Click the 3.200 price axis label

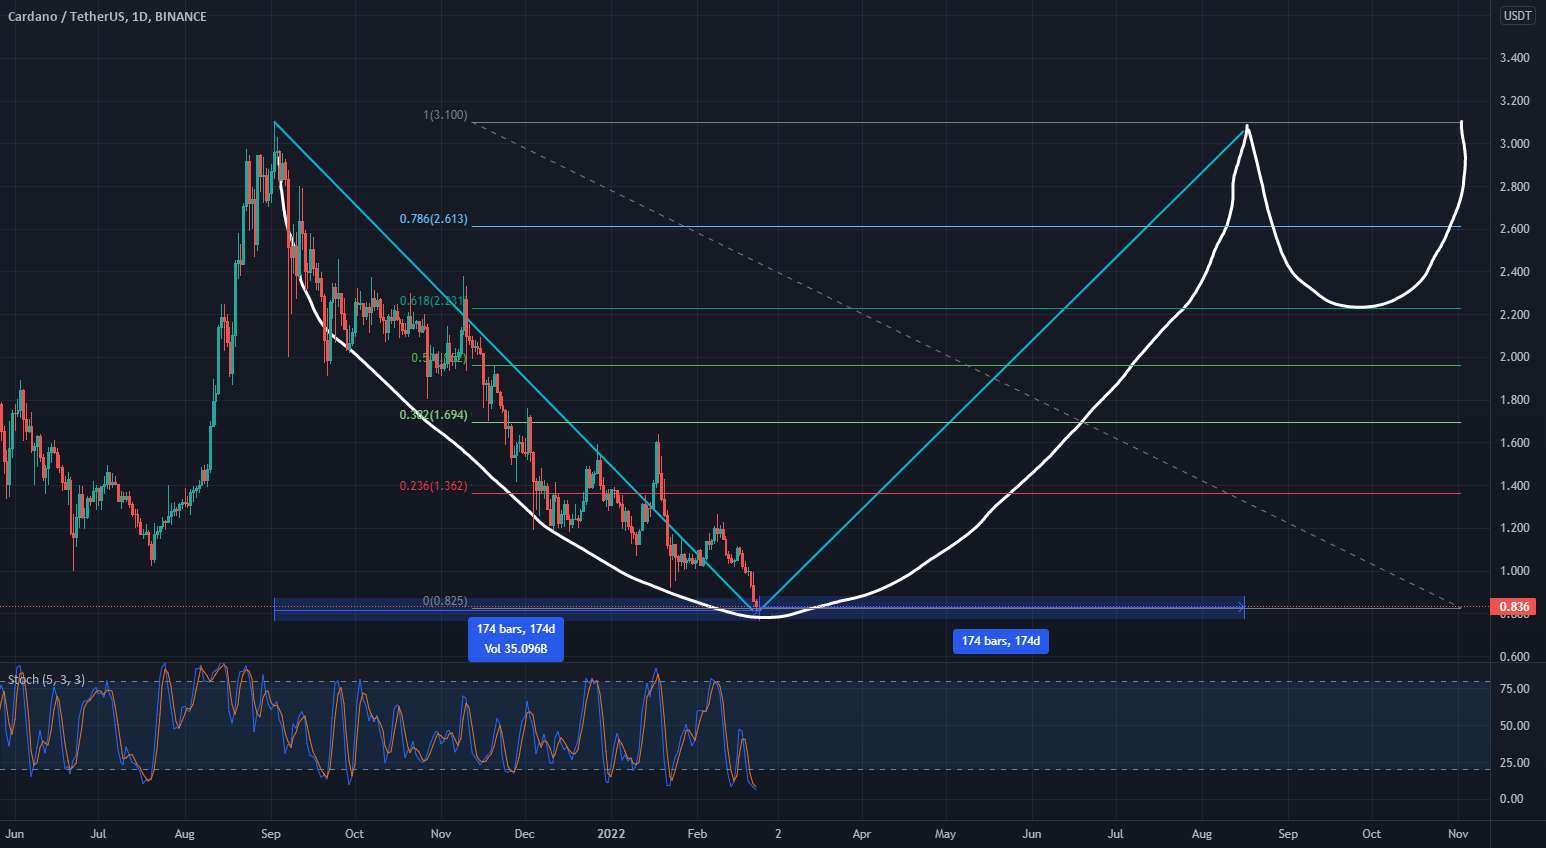coord(1514,101)
